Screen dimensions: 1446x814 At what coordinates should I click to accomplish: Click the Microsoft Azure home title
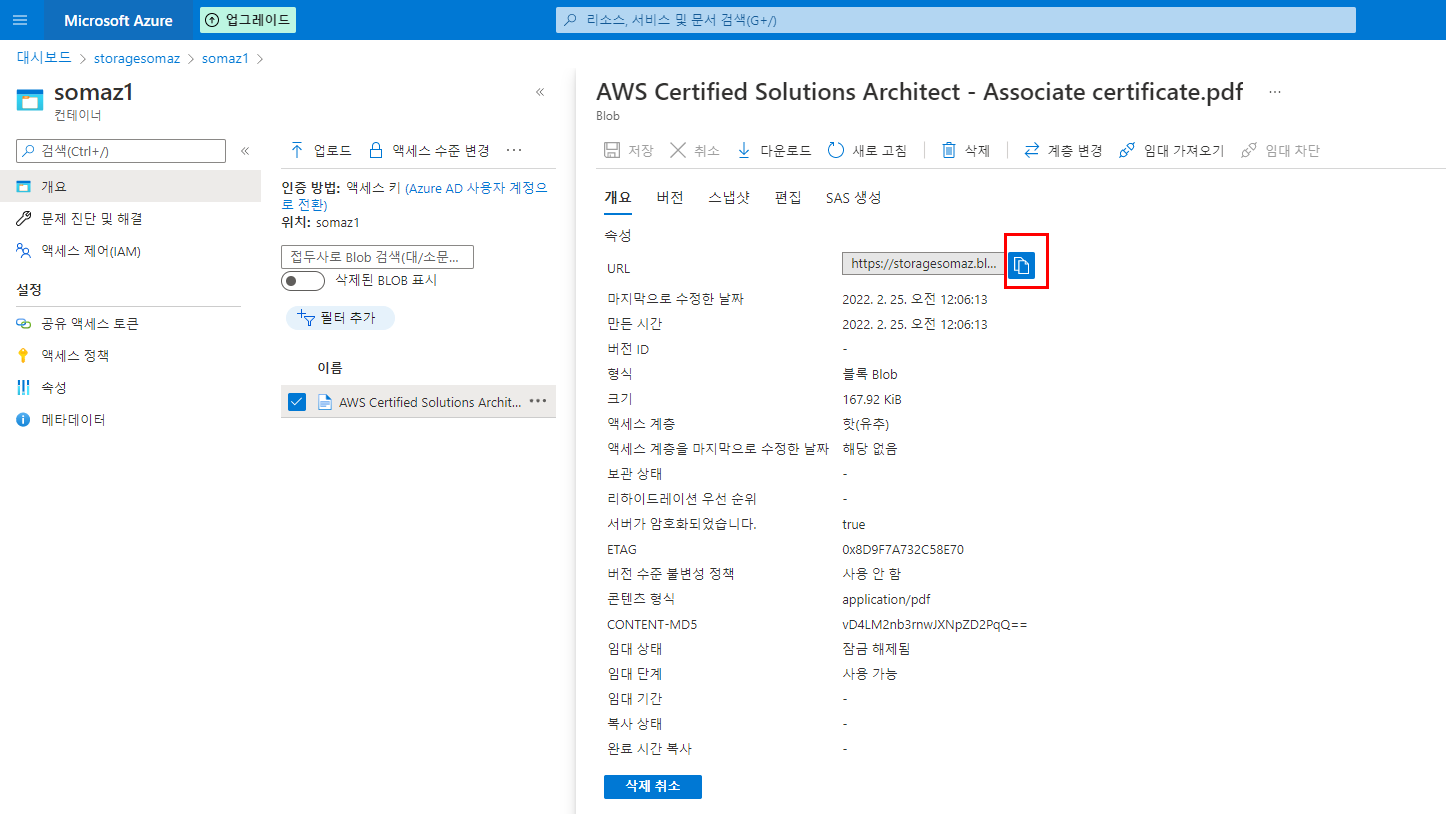coord(118,20)
